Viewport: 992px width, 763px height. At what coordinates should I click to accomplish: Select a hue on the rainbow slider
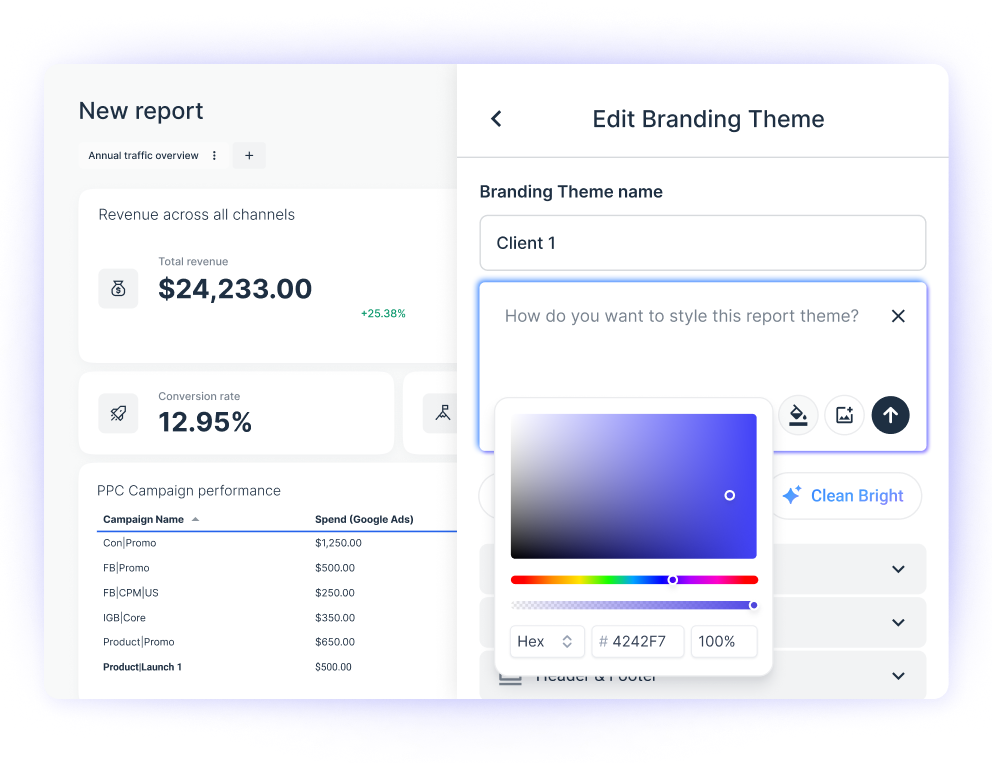click(673, 579)
